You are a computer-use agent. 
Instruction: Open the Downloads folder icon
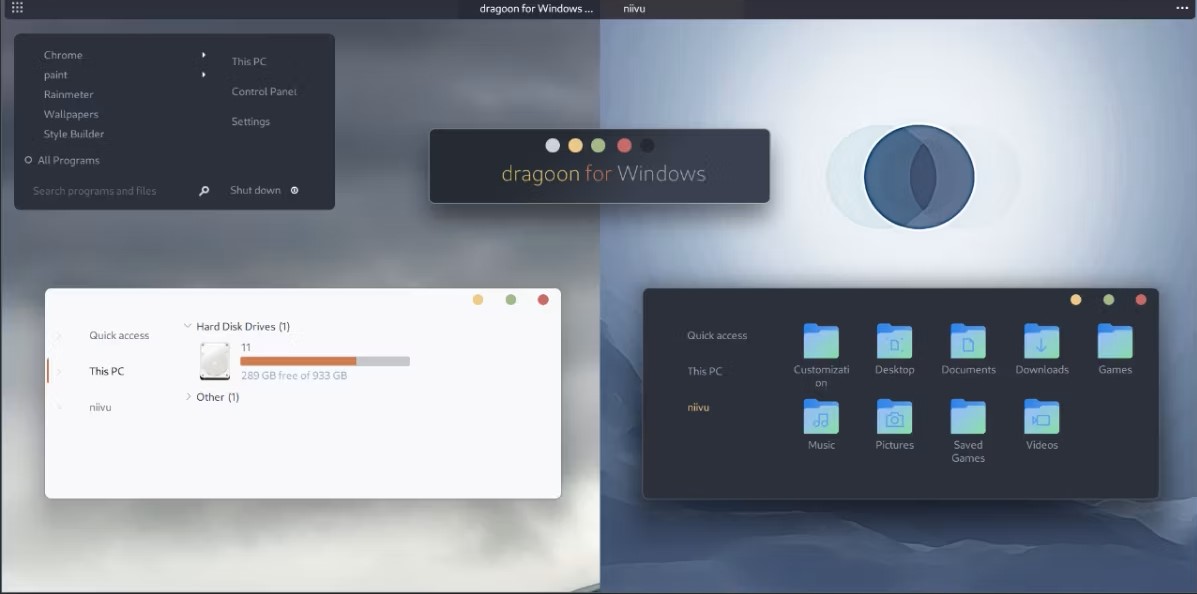pyautogui.click(x=1041, y=341)
